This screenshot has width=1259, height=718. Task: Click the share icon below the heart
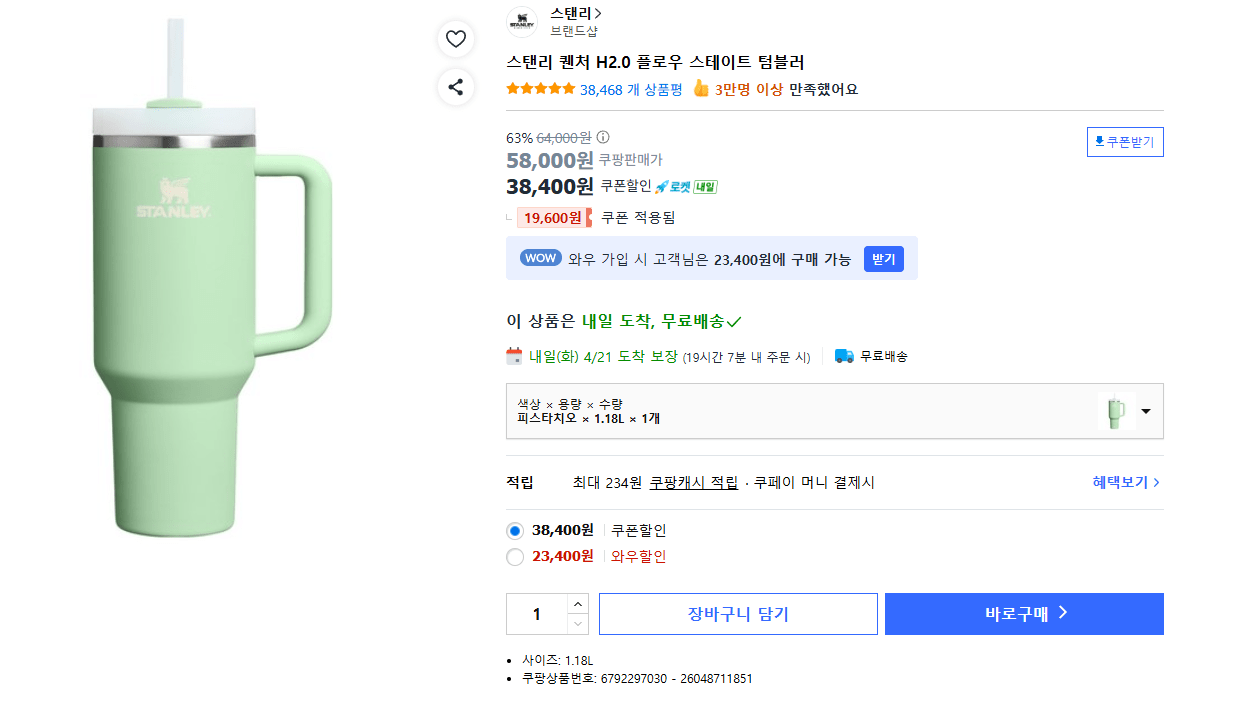tap(456, 87)
